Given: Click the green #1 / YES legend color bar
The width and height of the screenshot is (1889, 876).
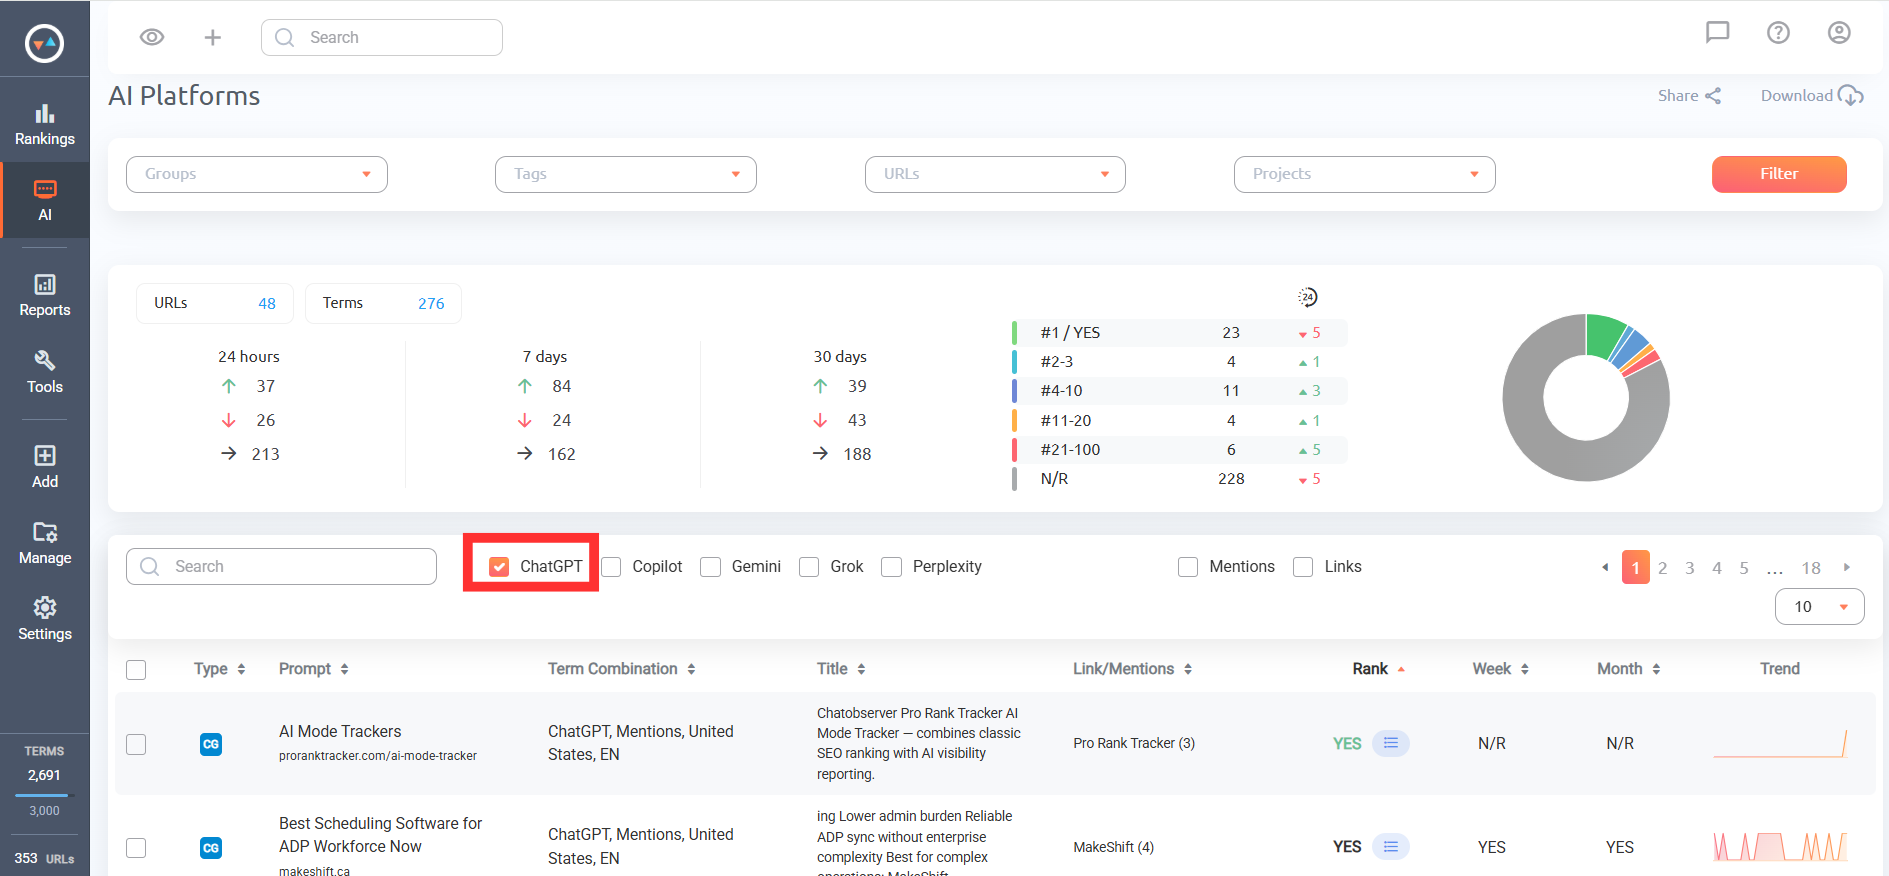Looking at the screenshot, I should point(1014,333).
